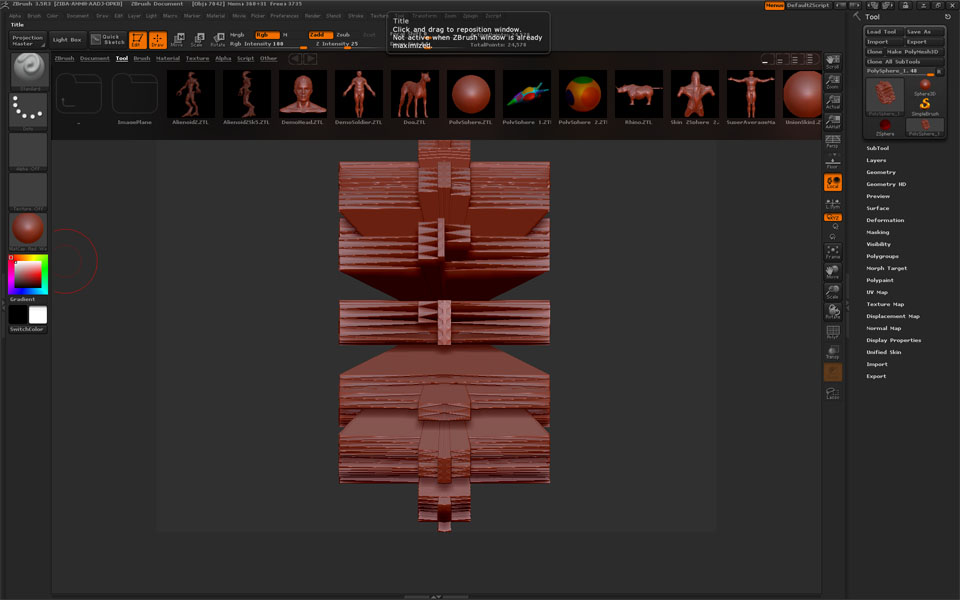960x600 pixels.
Task: Expand the Polygroups section
Action: pyautogui.click(x=882, y=256)
